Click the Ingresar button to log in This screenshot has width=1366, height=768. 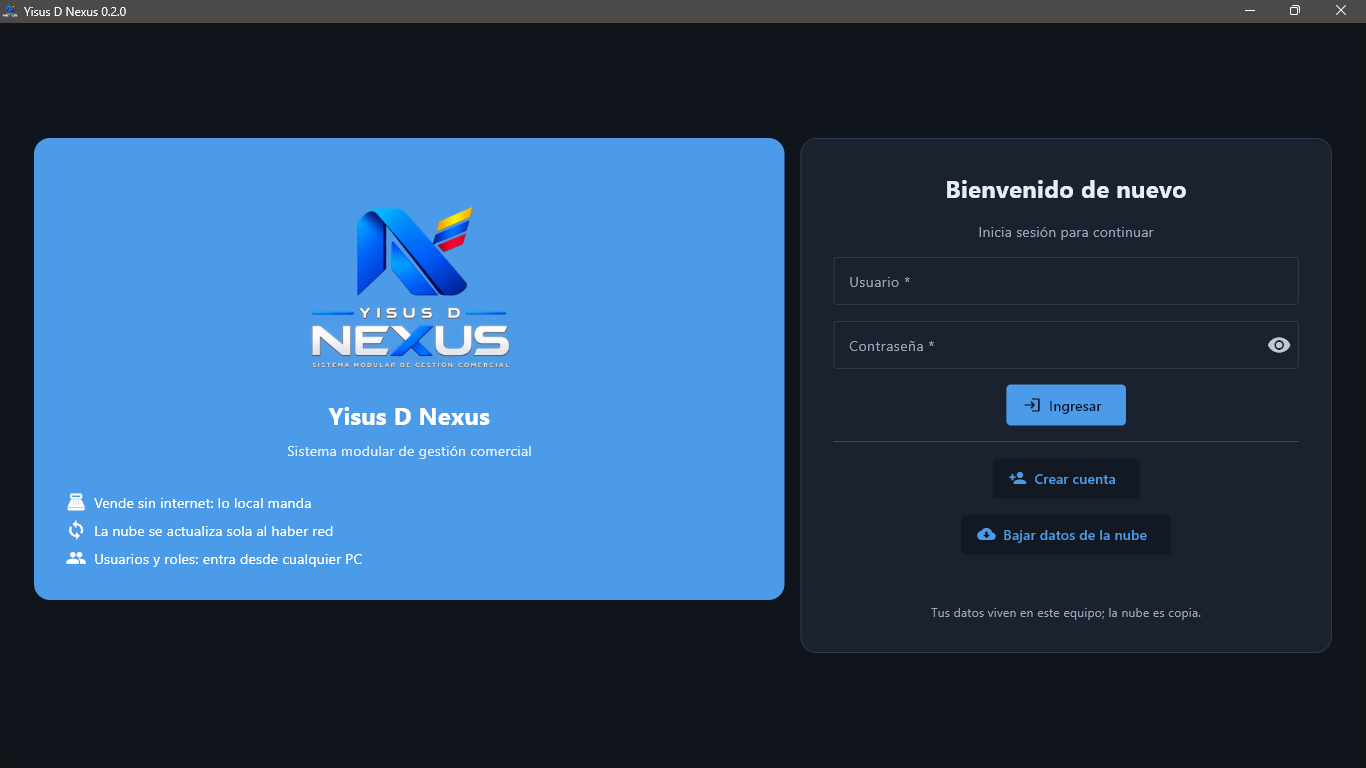click(1066, 405)
